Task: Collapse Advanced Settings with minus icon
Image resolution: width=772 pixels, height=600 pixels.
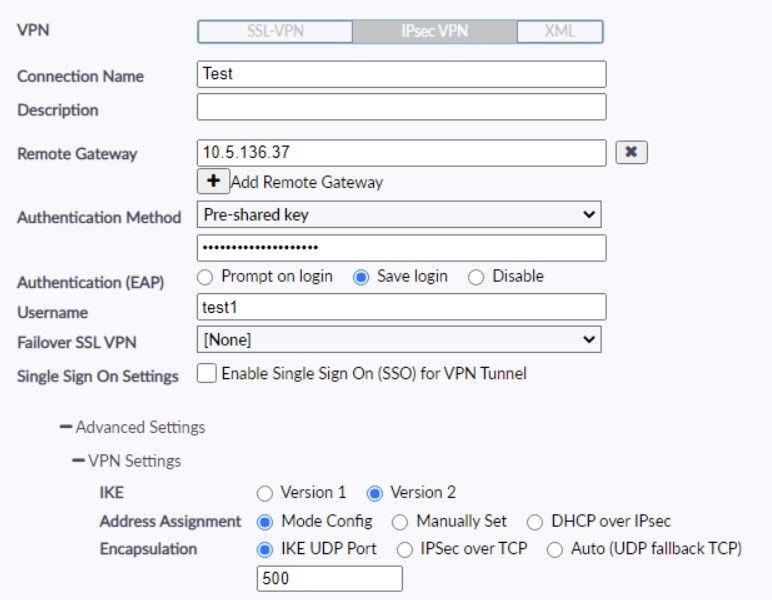Action: tap(66, 427)
